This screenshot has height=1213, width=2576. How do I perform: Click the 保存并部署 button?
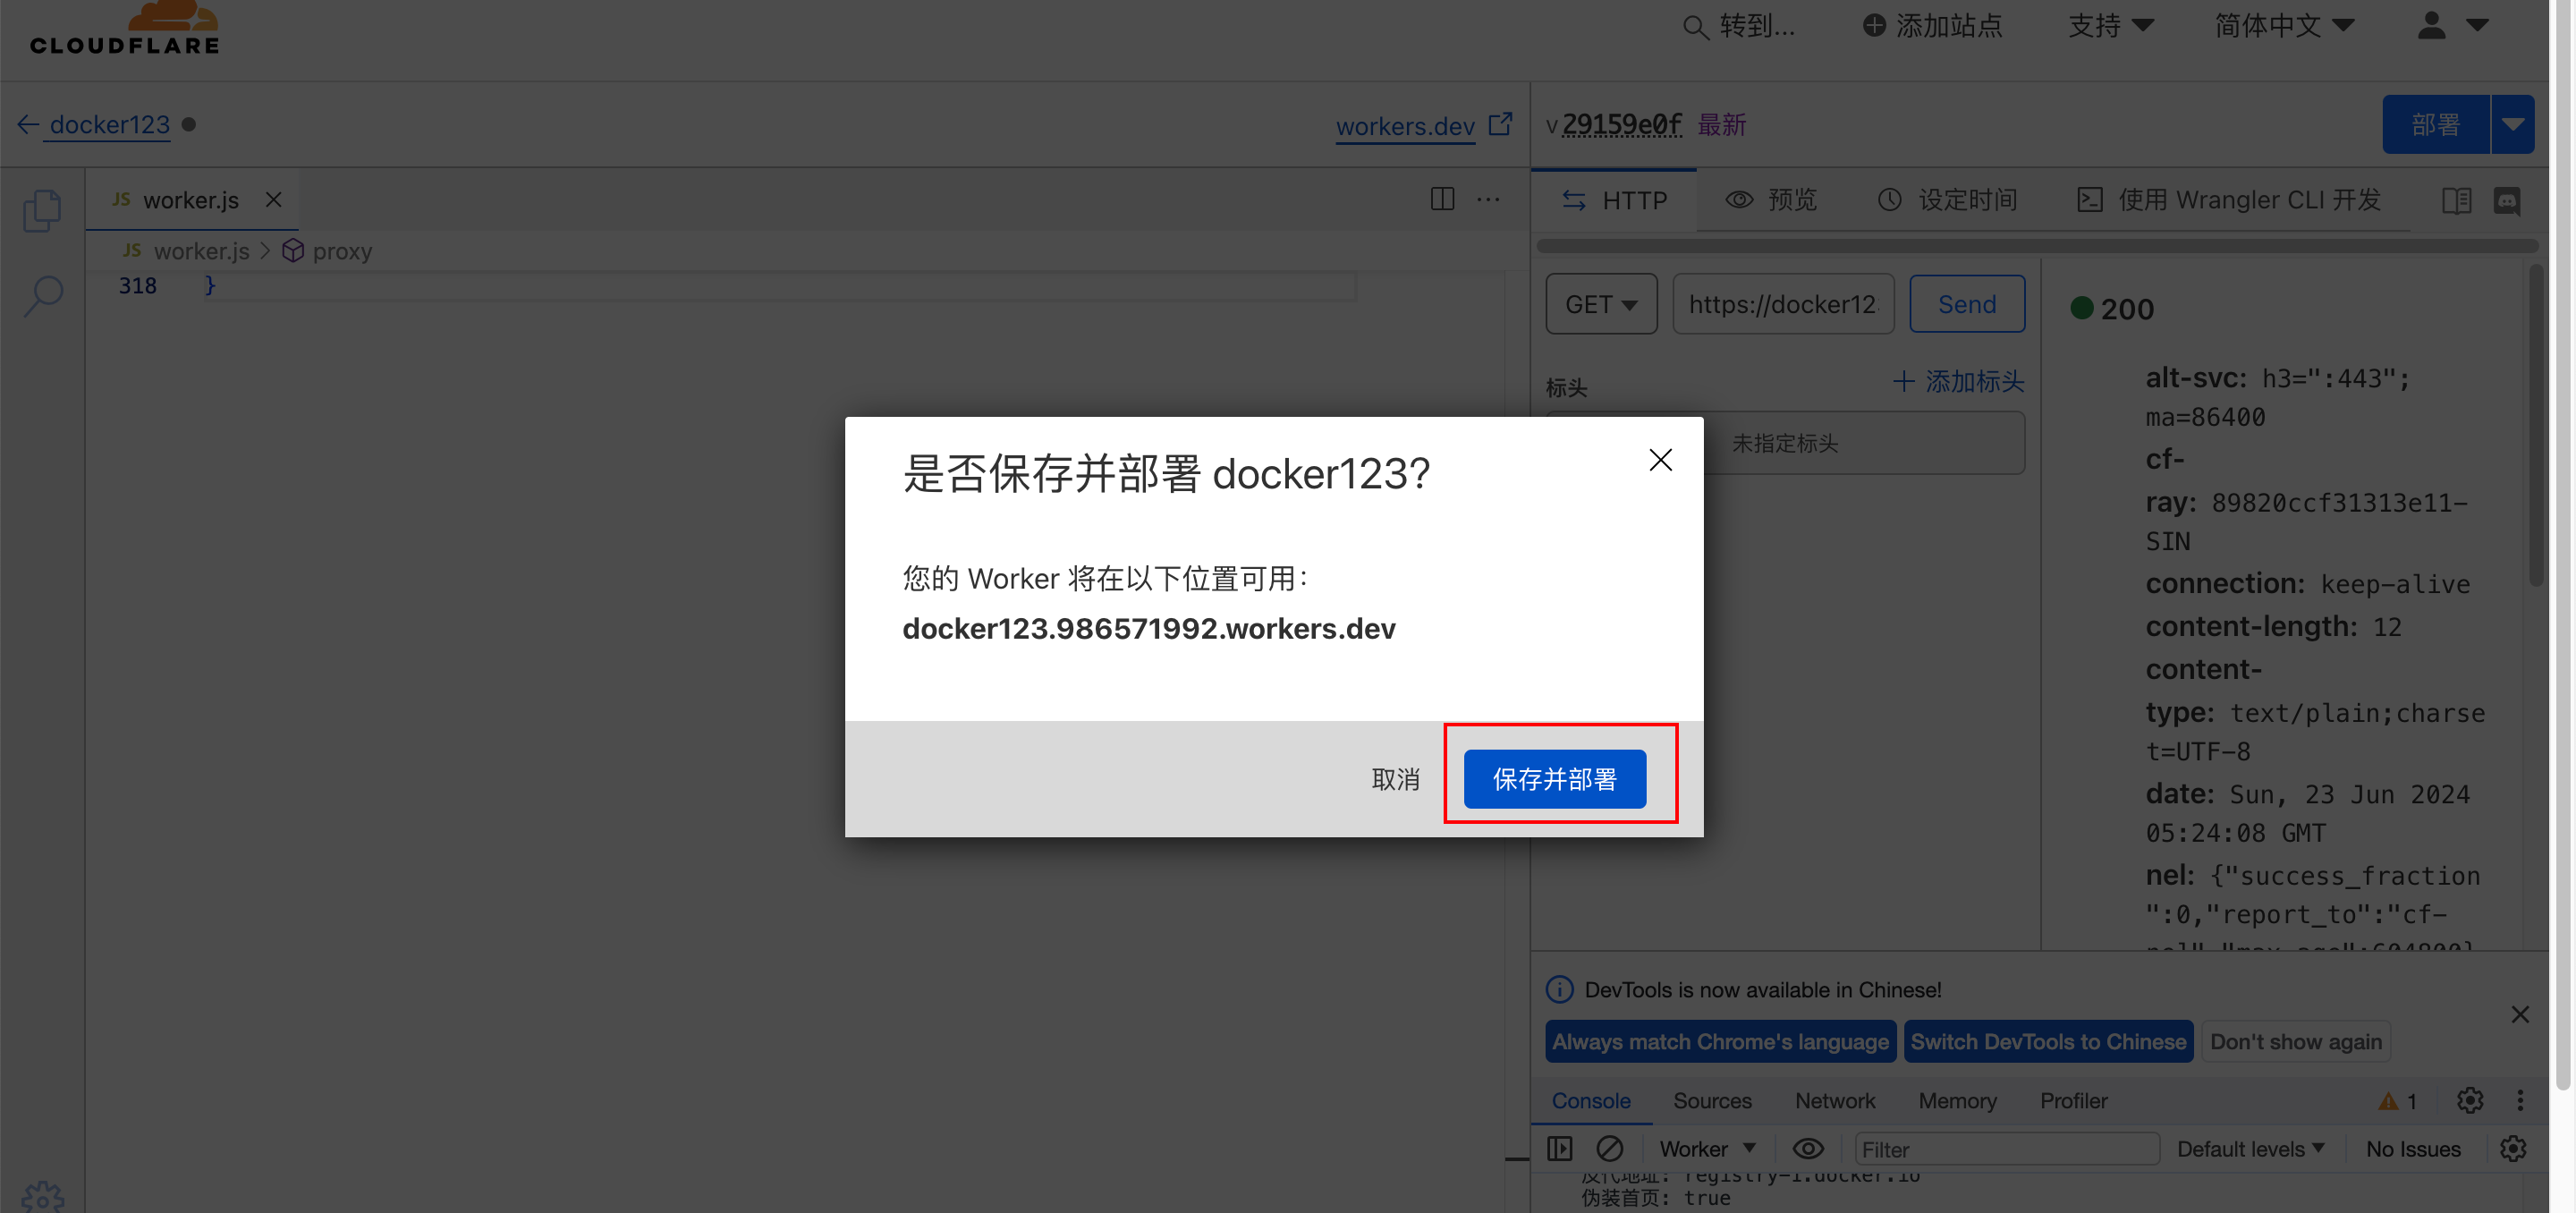pyautogui.click(x=1553, y=779)
